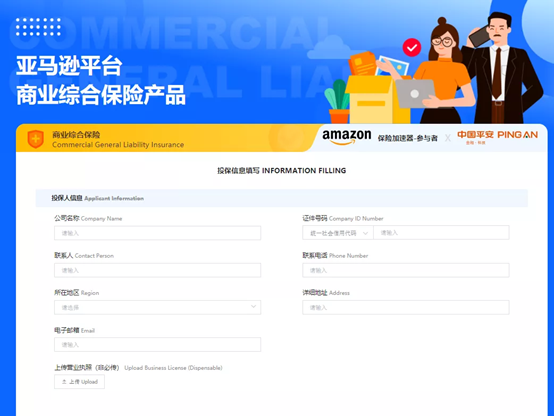Click the orange shield insurance icon
Viewport: 554px width, 416px height.
[36, 139]
